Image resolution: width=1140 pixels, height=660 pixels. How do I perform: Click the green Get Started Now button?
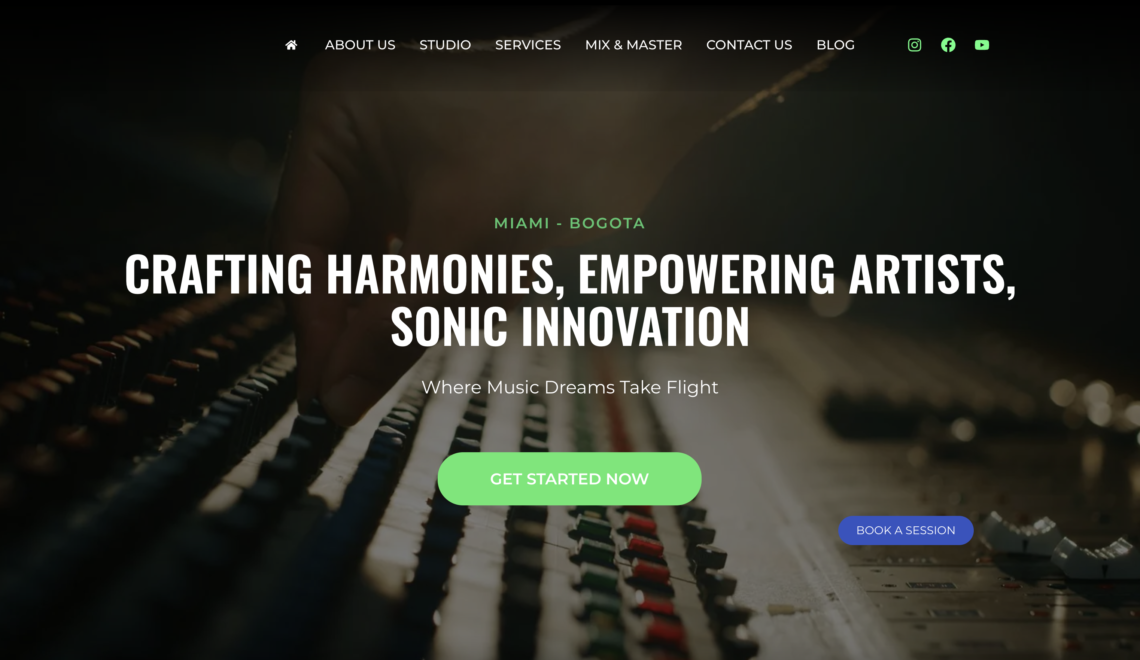(569, 479)
